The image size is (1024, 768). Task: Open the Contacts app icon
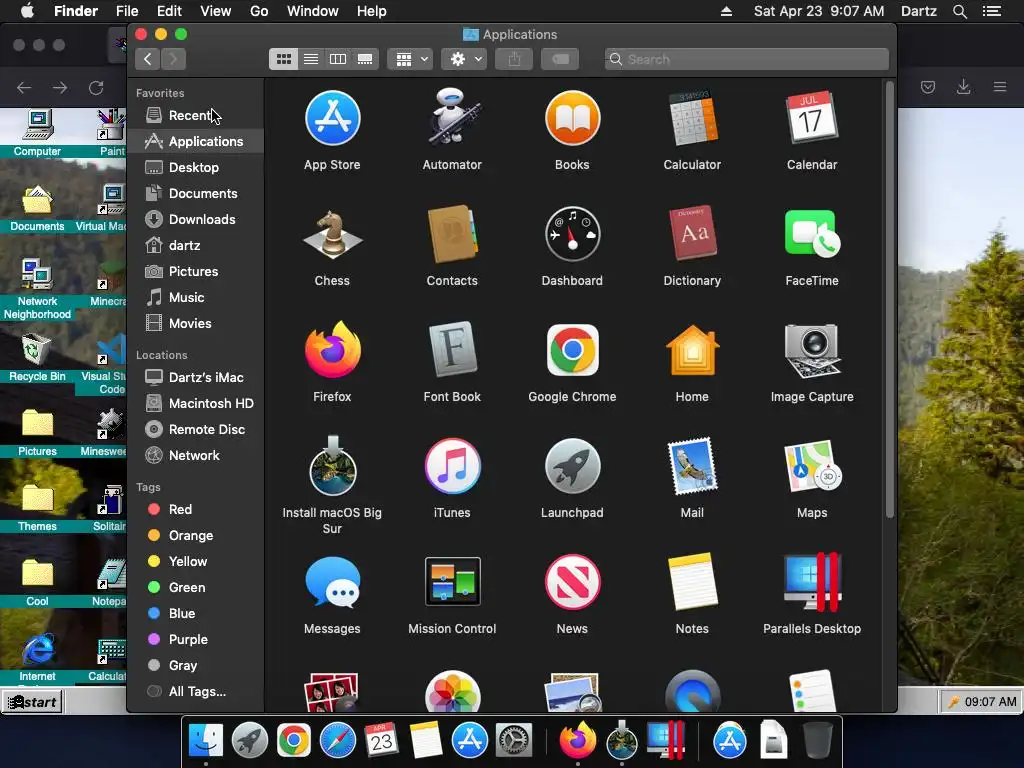pos(452,234)
